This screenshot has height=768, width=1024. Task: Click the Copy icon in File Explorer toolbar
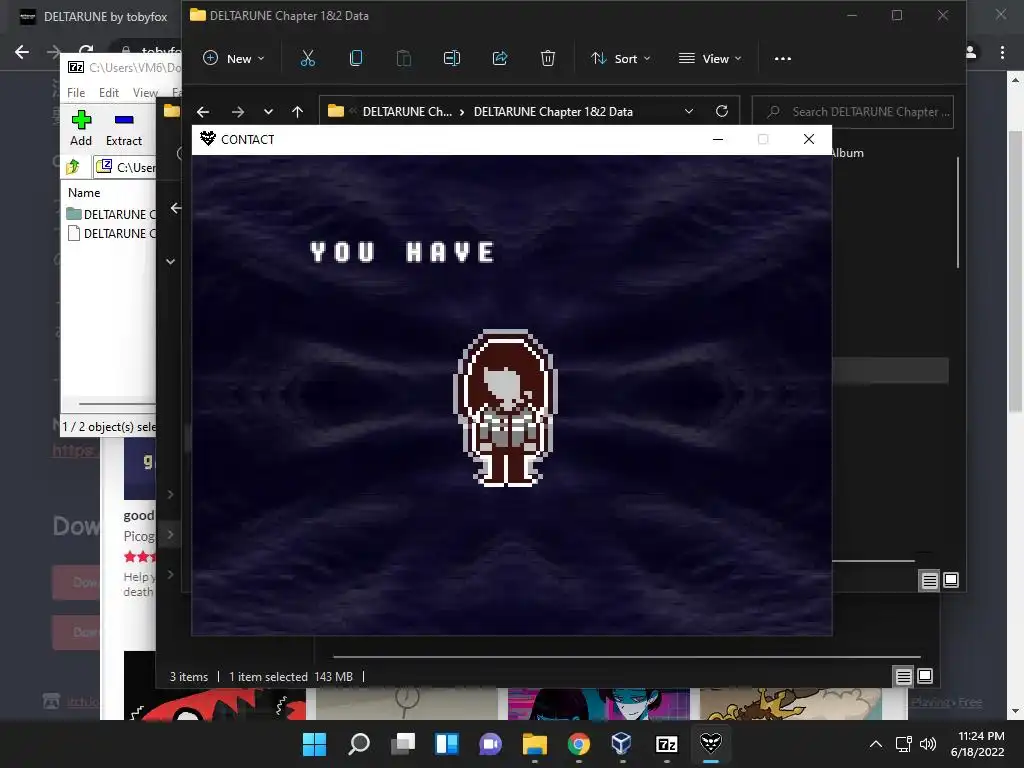[356, 59]
